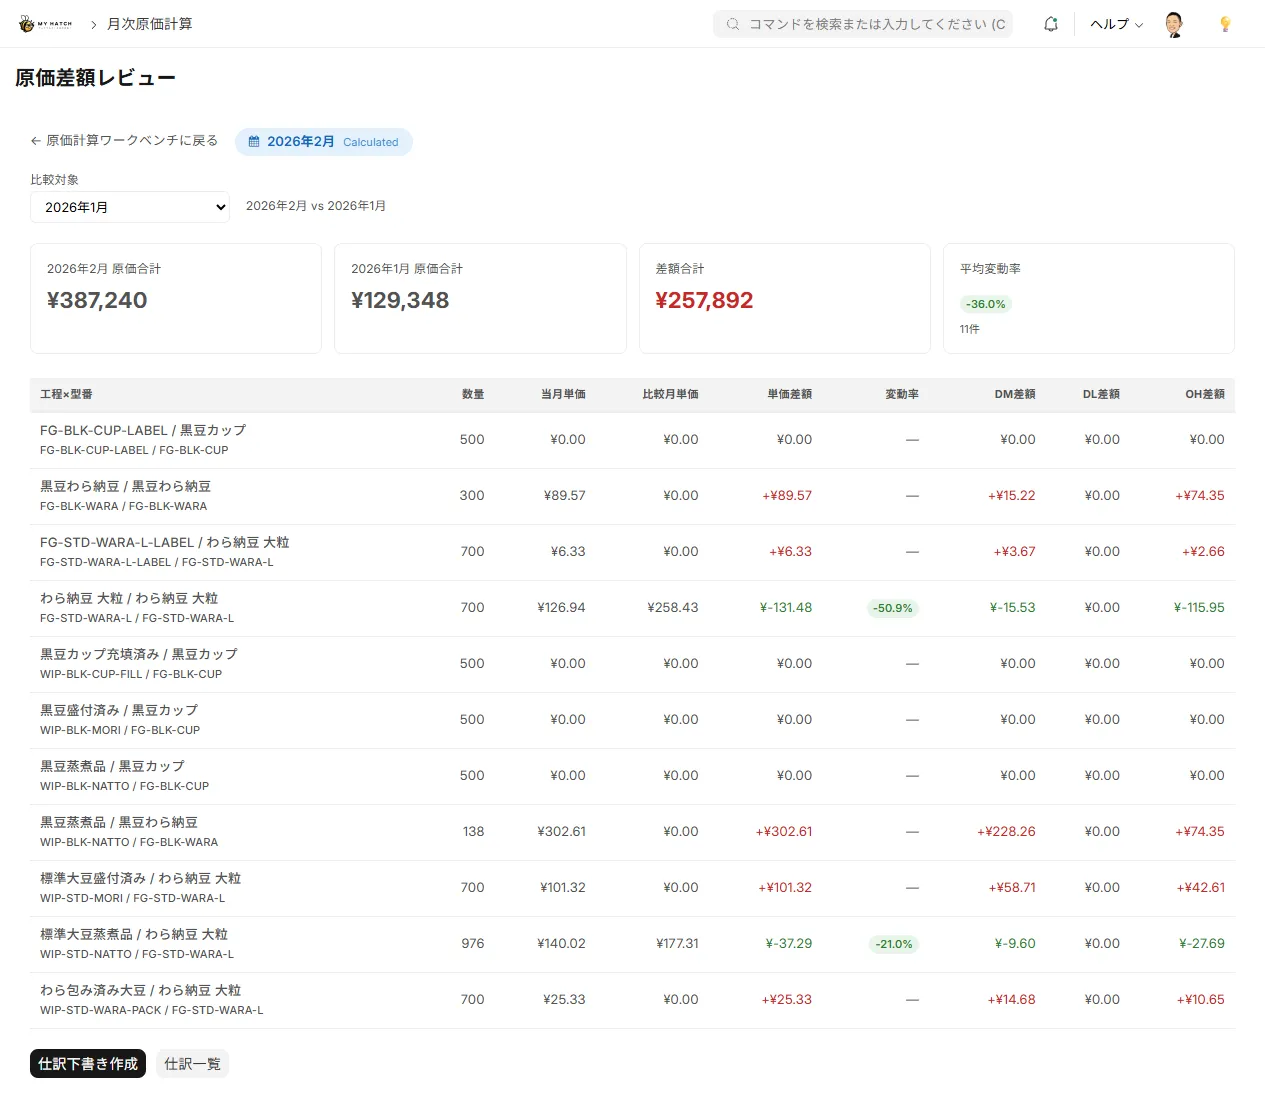Screen dimensions: 1265x1093
Task: Click the -36.0% average rate badge
Action: point(985,304)
